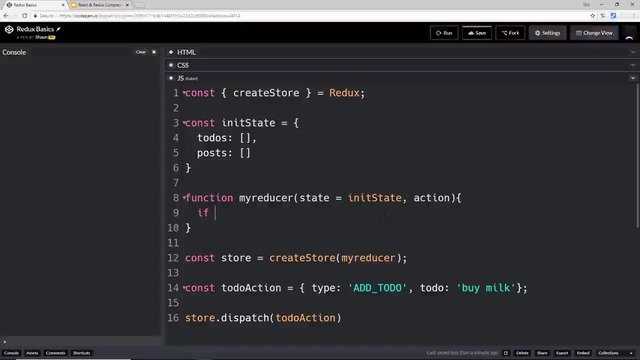Image resolution: width=640 pixels, height=360 pixels.
Task: Toggle Console in footer bar
Action: tap(11, 353)
